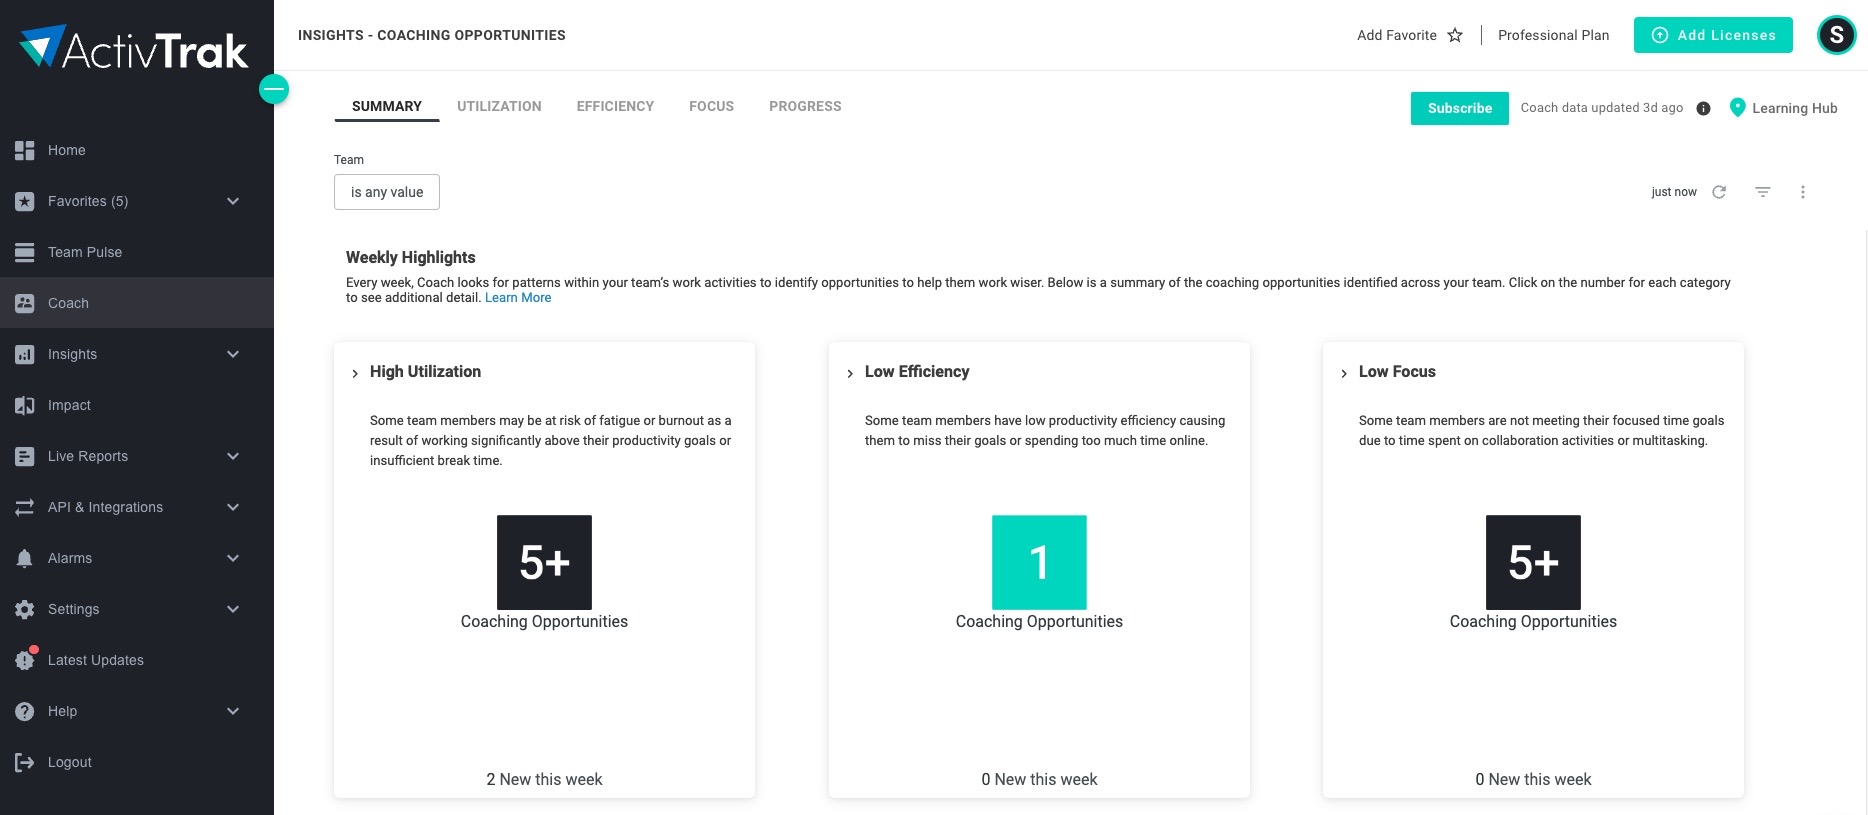1868x815 pixels.
Task: Click the Favorites star icon in sidebar
Action: 25,201
